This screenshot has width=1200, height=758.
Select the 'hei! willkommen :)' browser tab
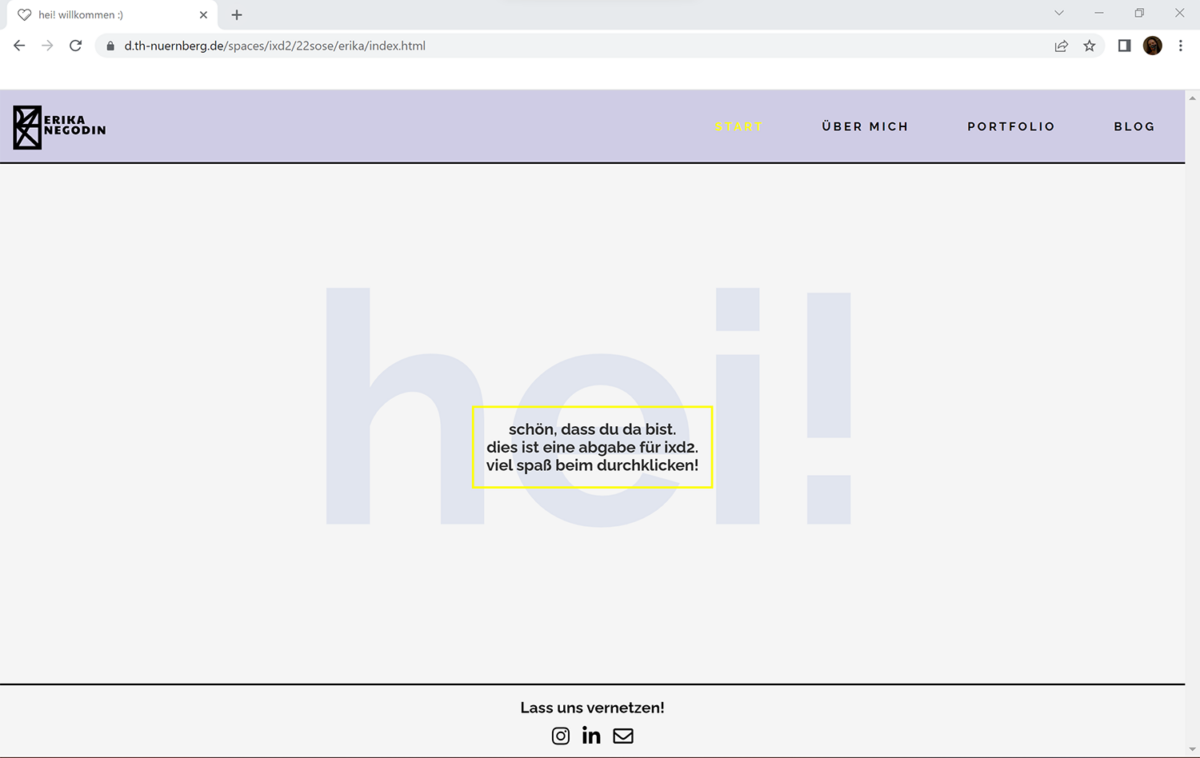pyautogui.click(x=110, y=15)
